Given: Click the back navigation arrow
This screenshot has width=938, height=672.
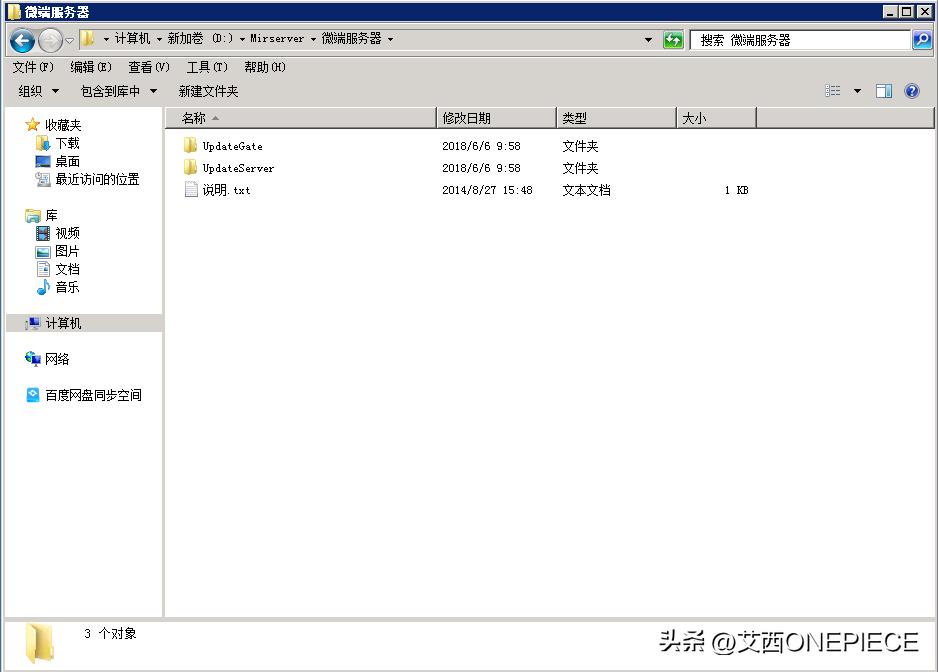Looking at the screenshot, I should 20,40.
